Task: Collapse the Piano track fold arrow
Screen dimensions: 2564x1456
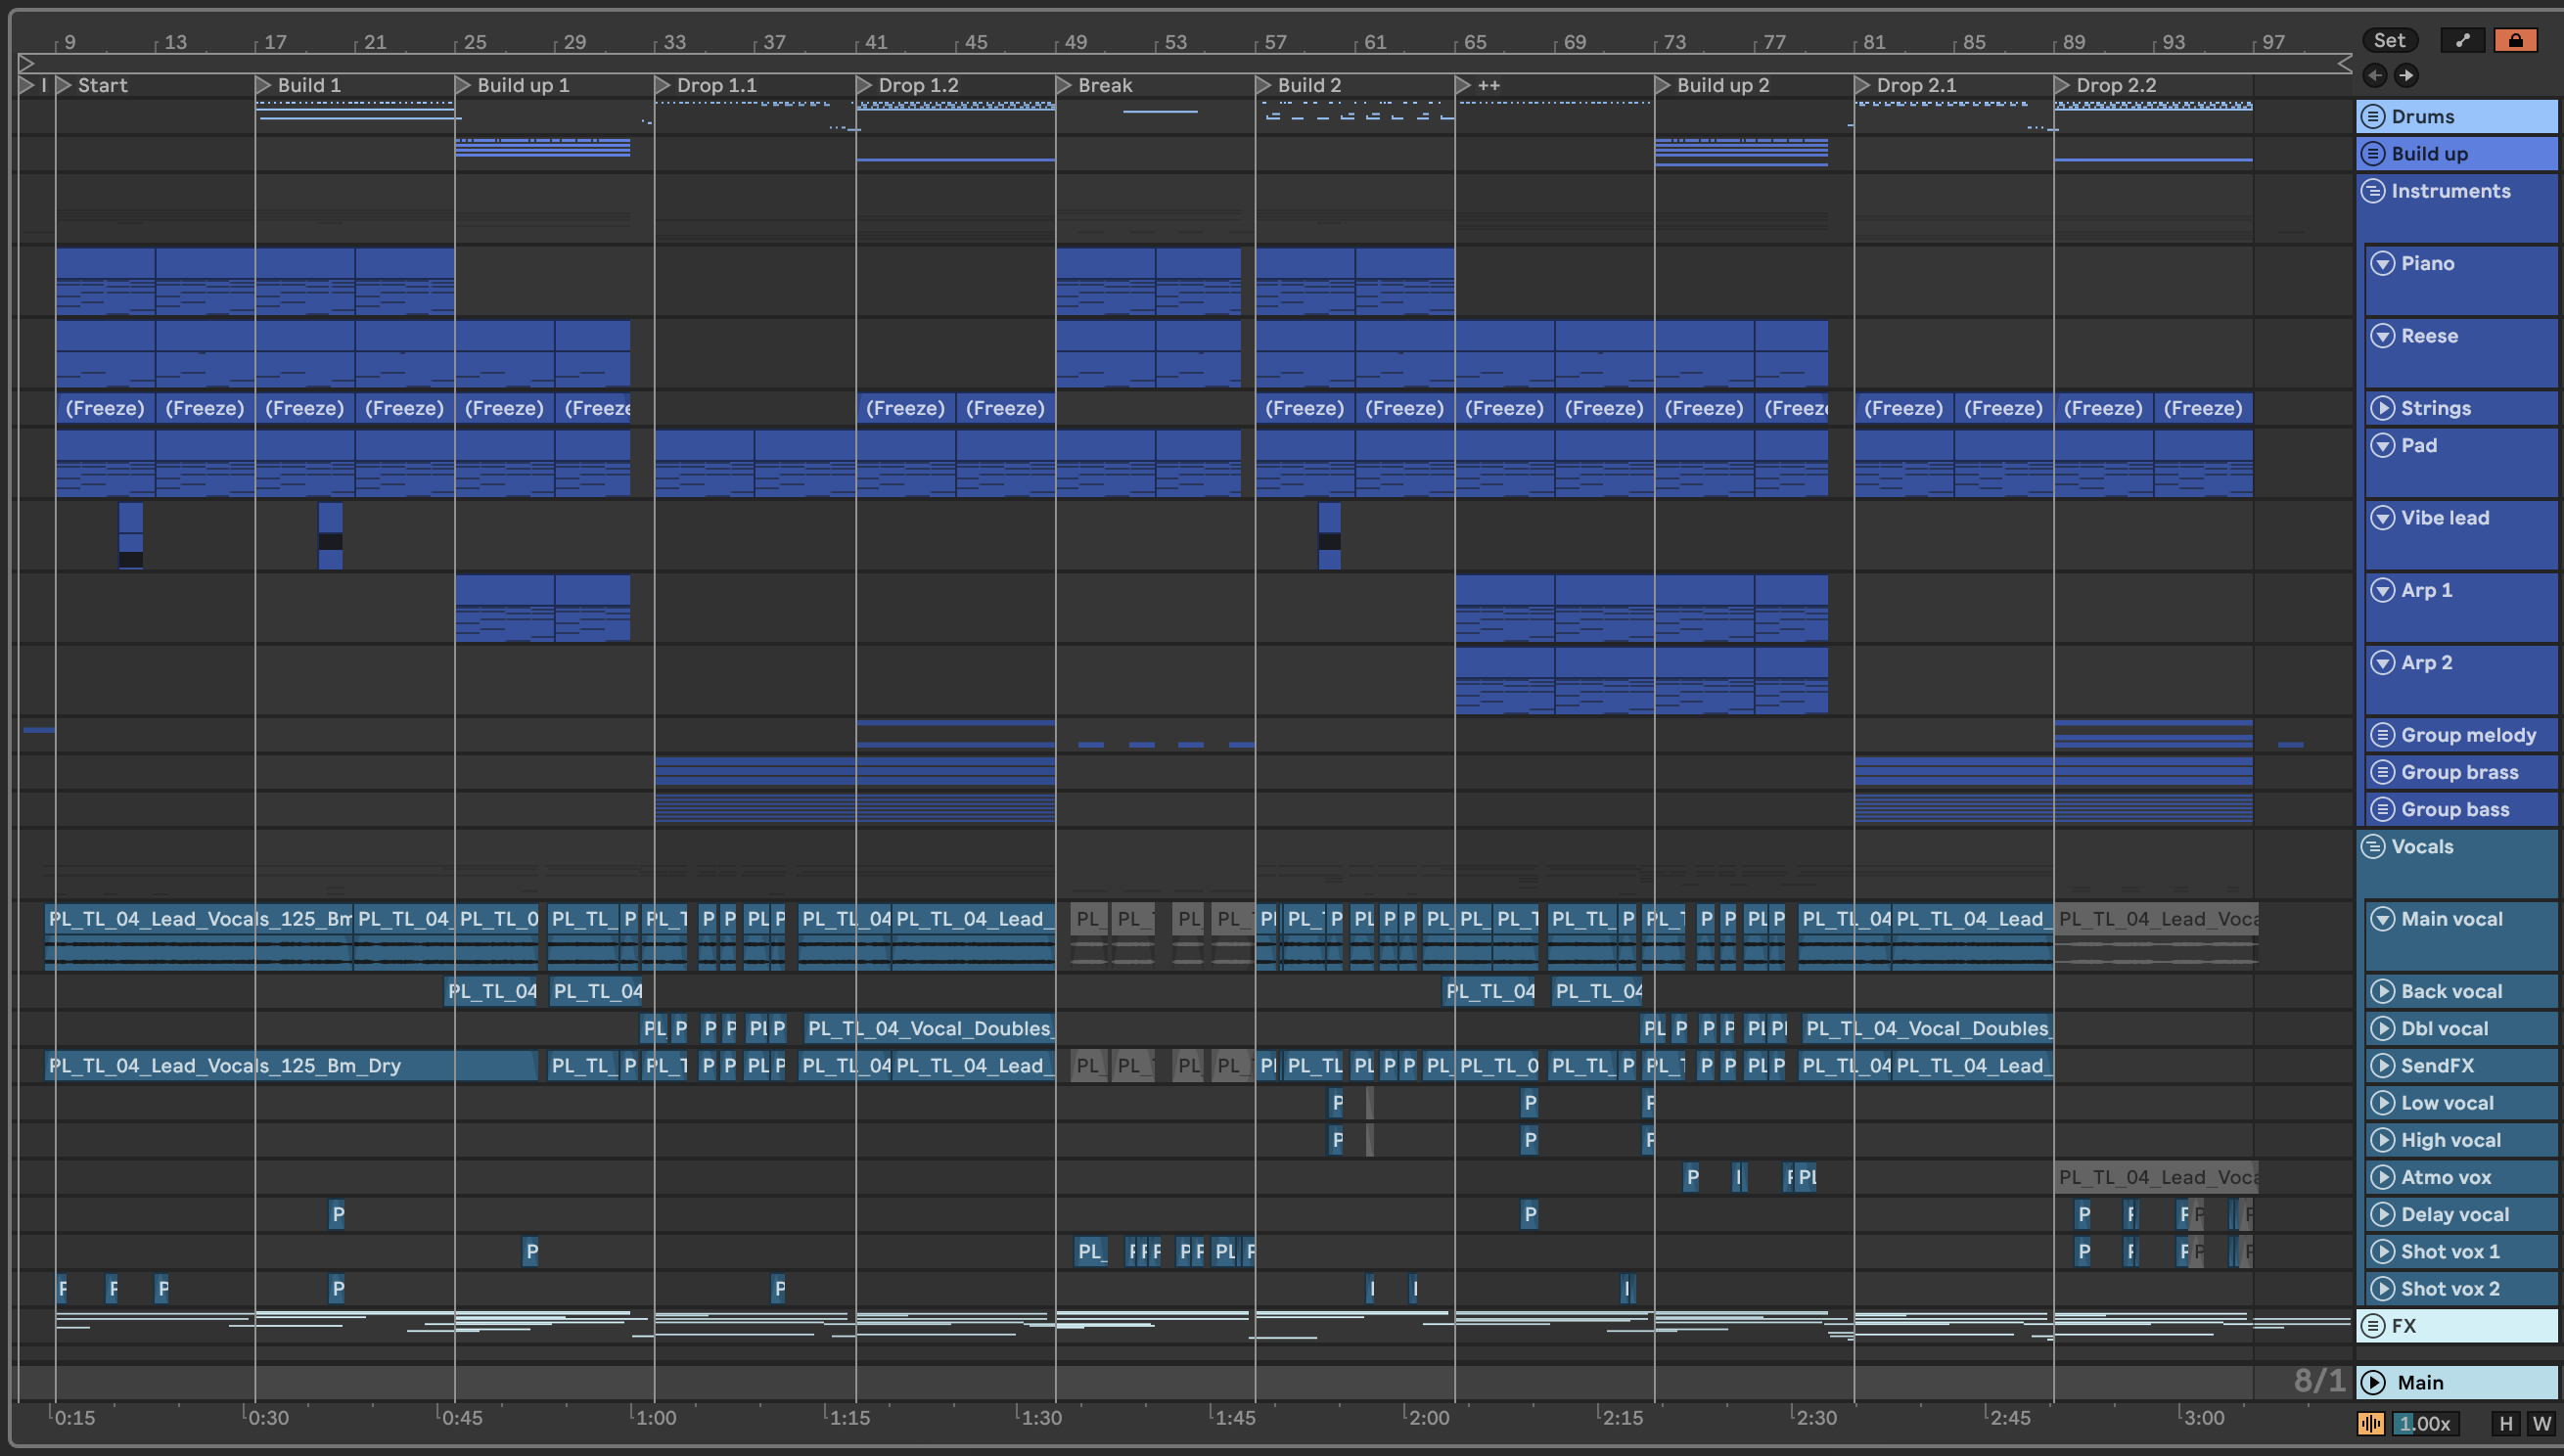Action: click(2383, 264)
